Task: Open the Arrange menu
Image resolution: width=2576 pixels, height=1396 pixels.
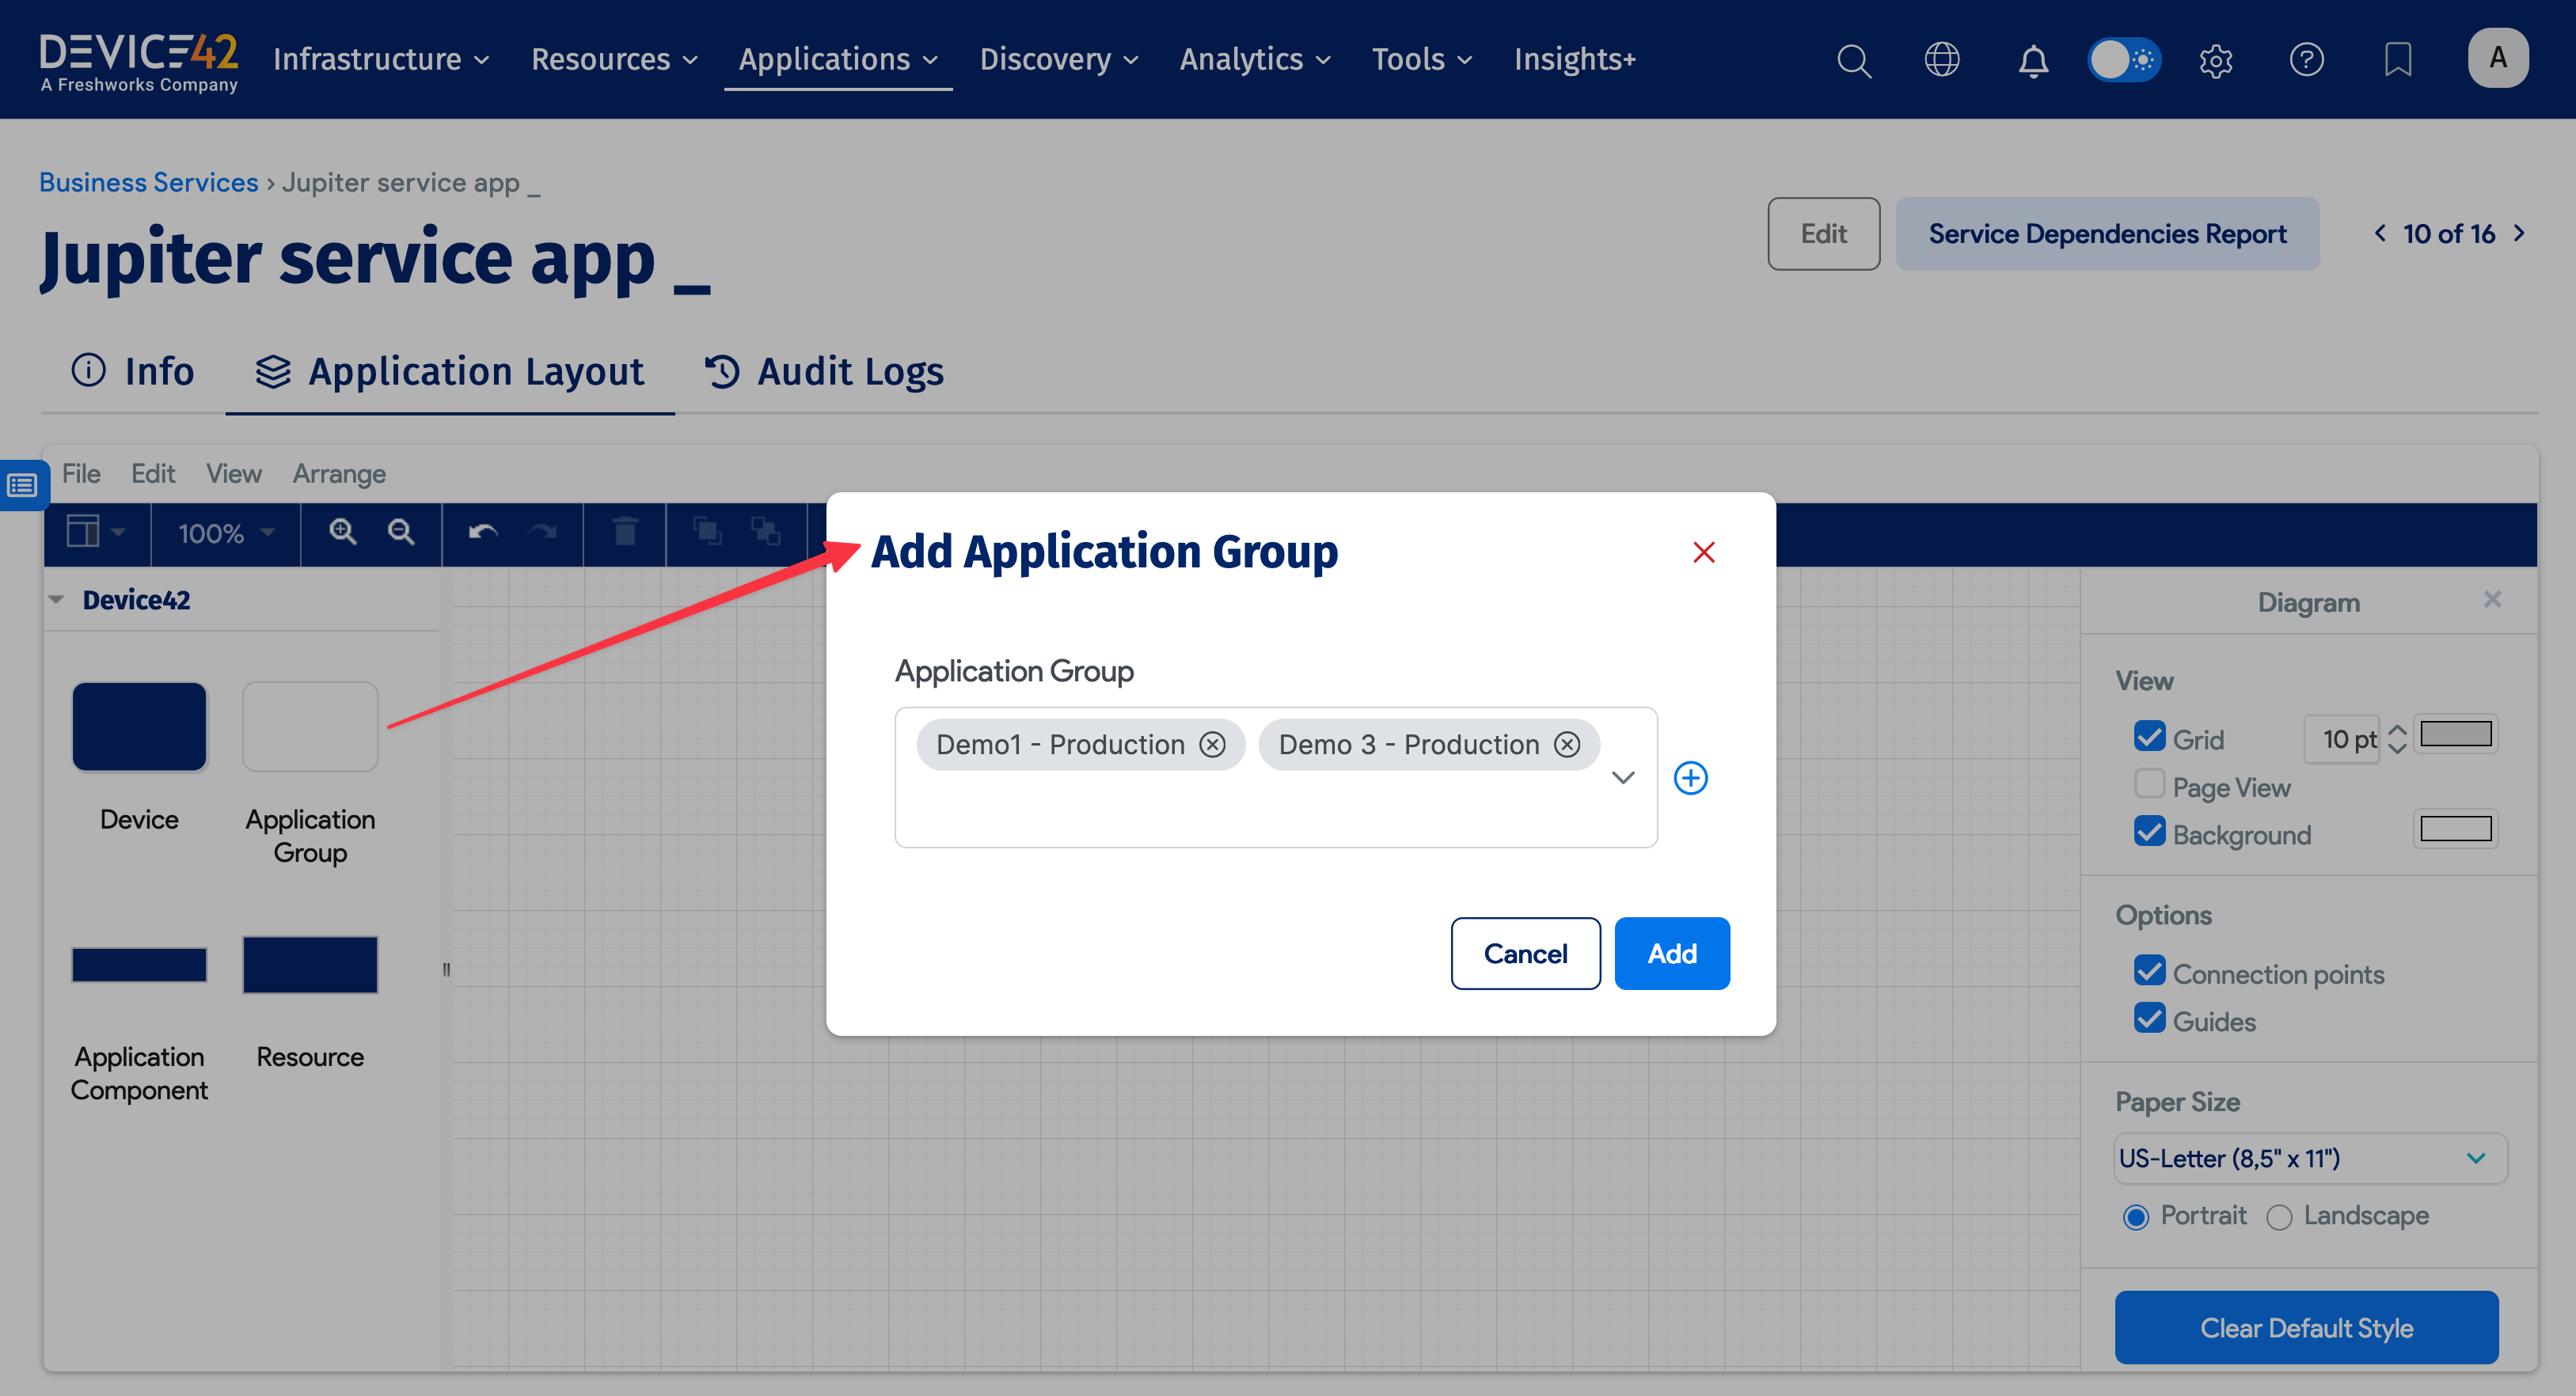Action: pos(338,473)
